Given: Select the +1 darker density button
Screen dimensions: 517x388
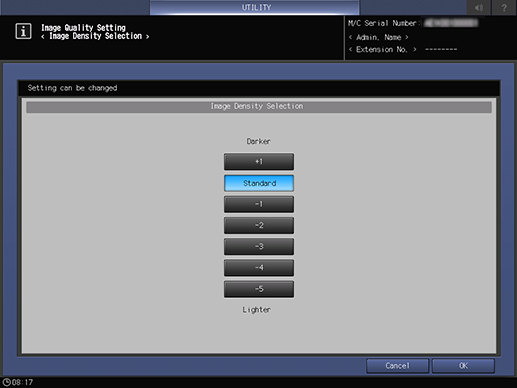Looking at the screenshot, I should pyautogui.click(x=259, y=162).
